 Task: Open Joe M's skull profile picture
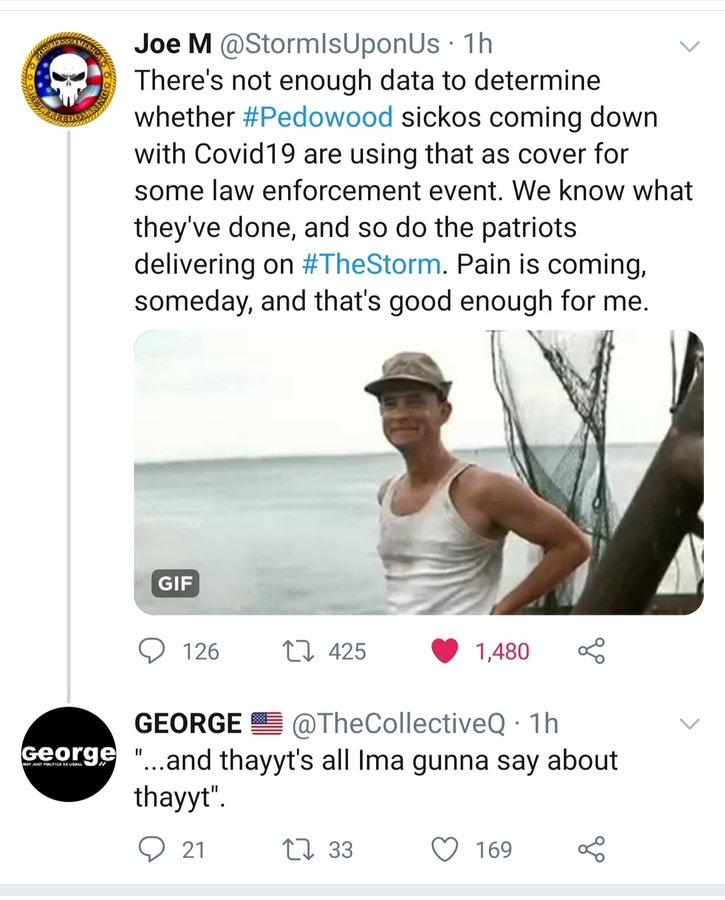coord(68,80)
